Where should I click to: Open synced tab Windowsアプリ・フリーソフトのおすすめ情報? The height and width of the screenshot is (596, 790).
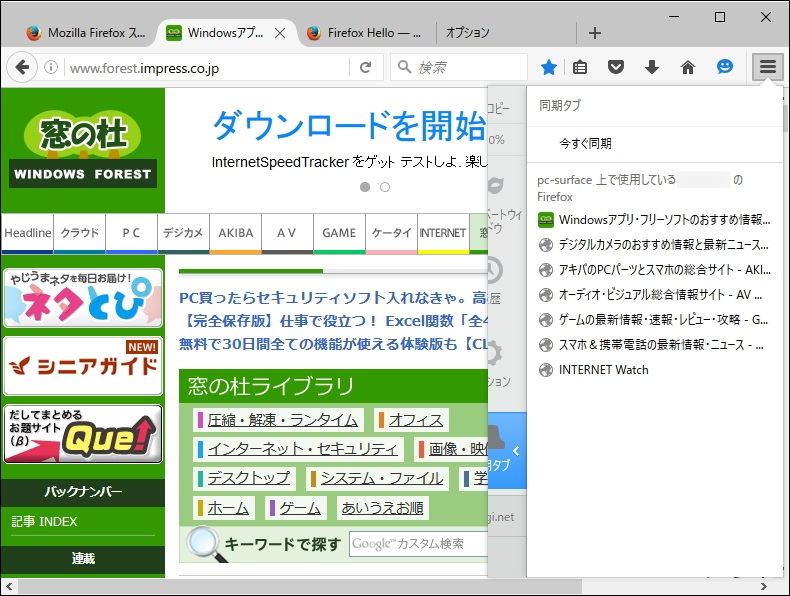654,220
